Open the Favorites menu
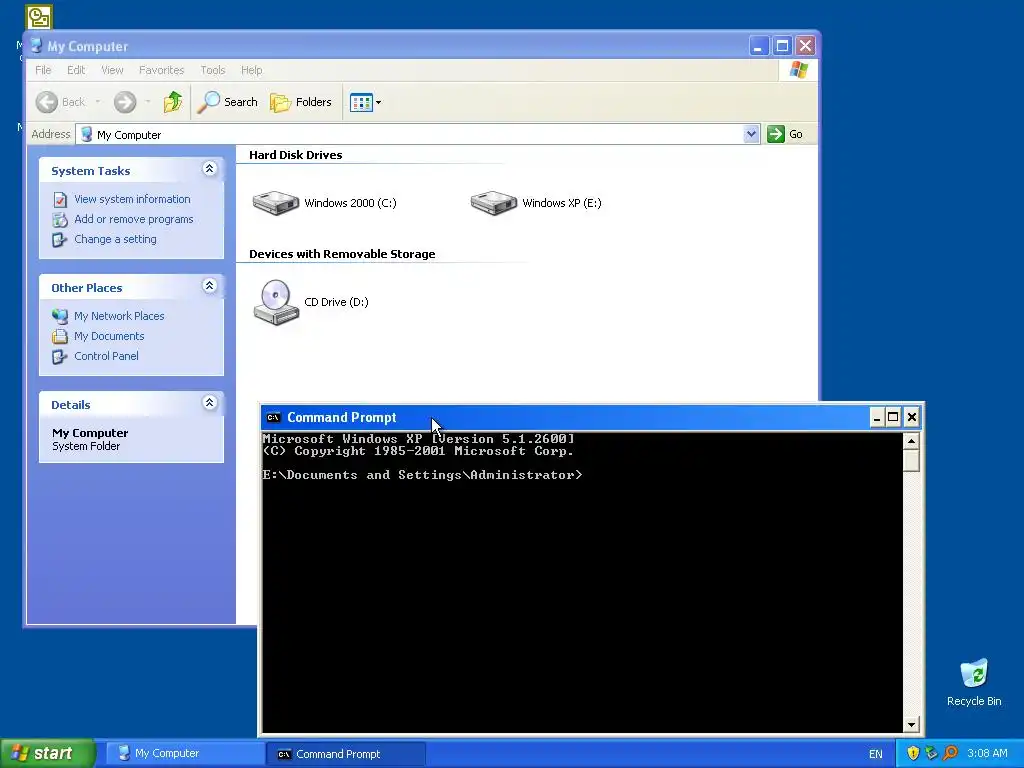This screenshot has width=1024, height=768. [x=161, y=70]
